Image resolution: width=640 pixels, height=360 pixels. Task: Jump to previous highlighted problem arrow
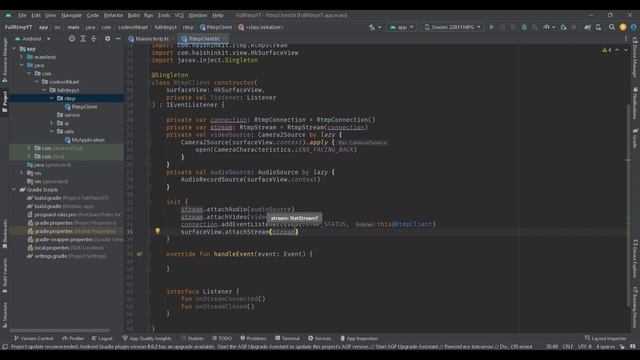click(x=617, y=50)
